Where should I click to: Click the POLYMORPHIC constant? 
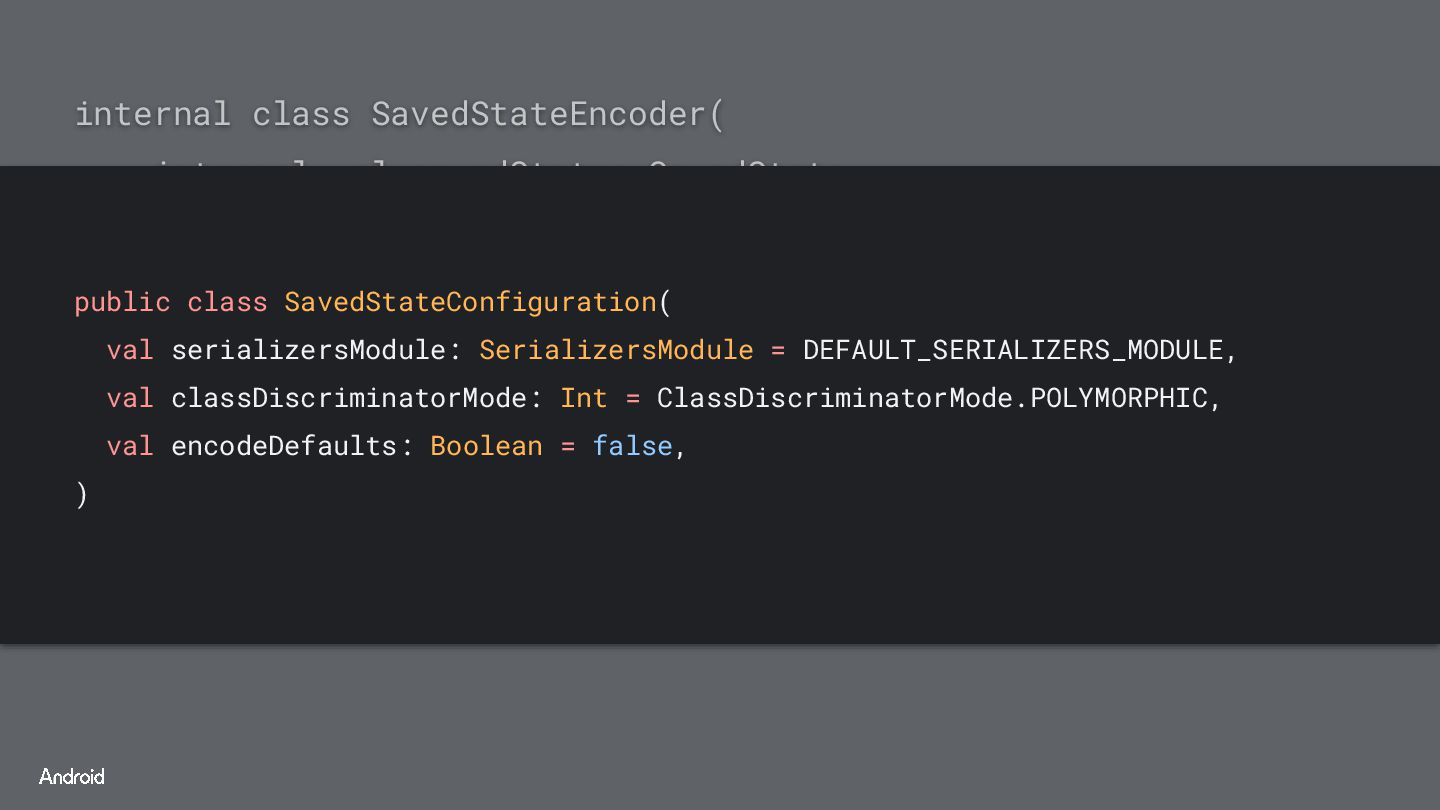1119,398
